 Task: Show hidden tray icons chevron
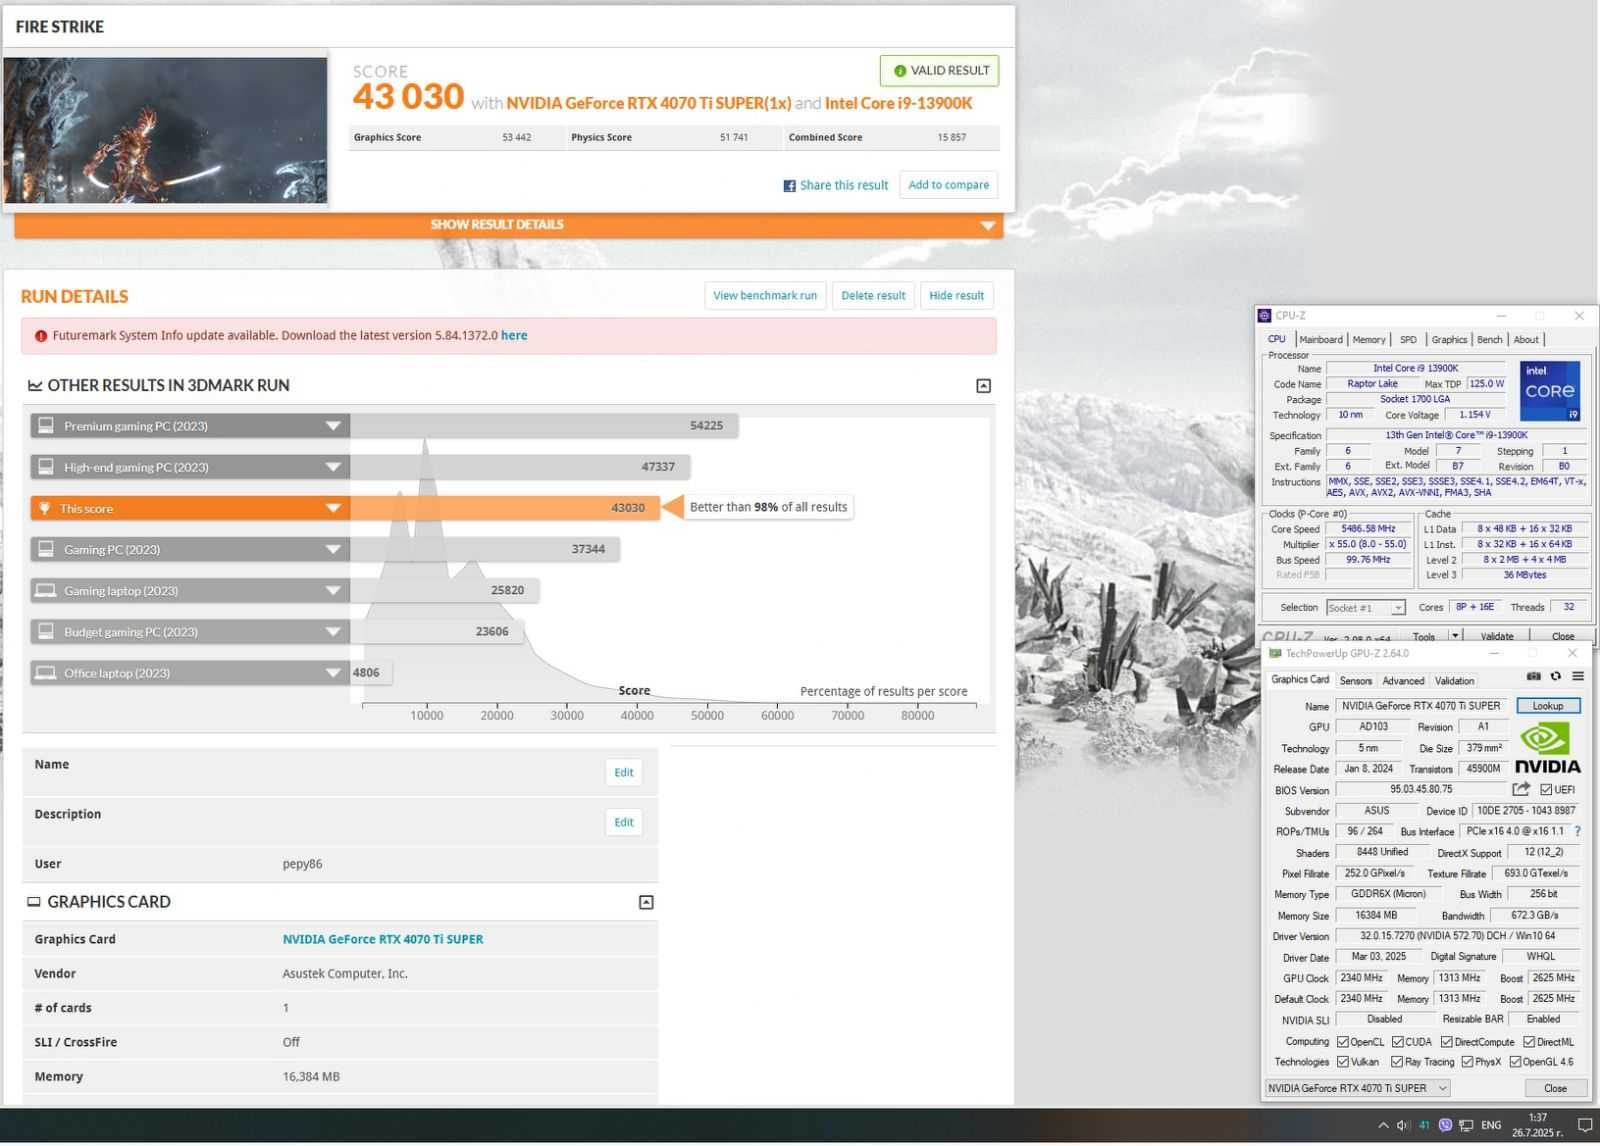pyautogui.click(x=1383, y=1125)
